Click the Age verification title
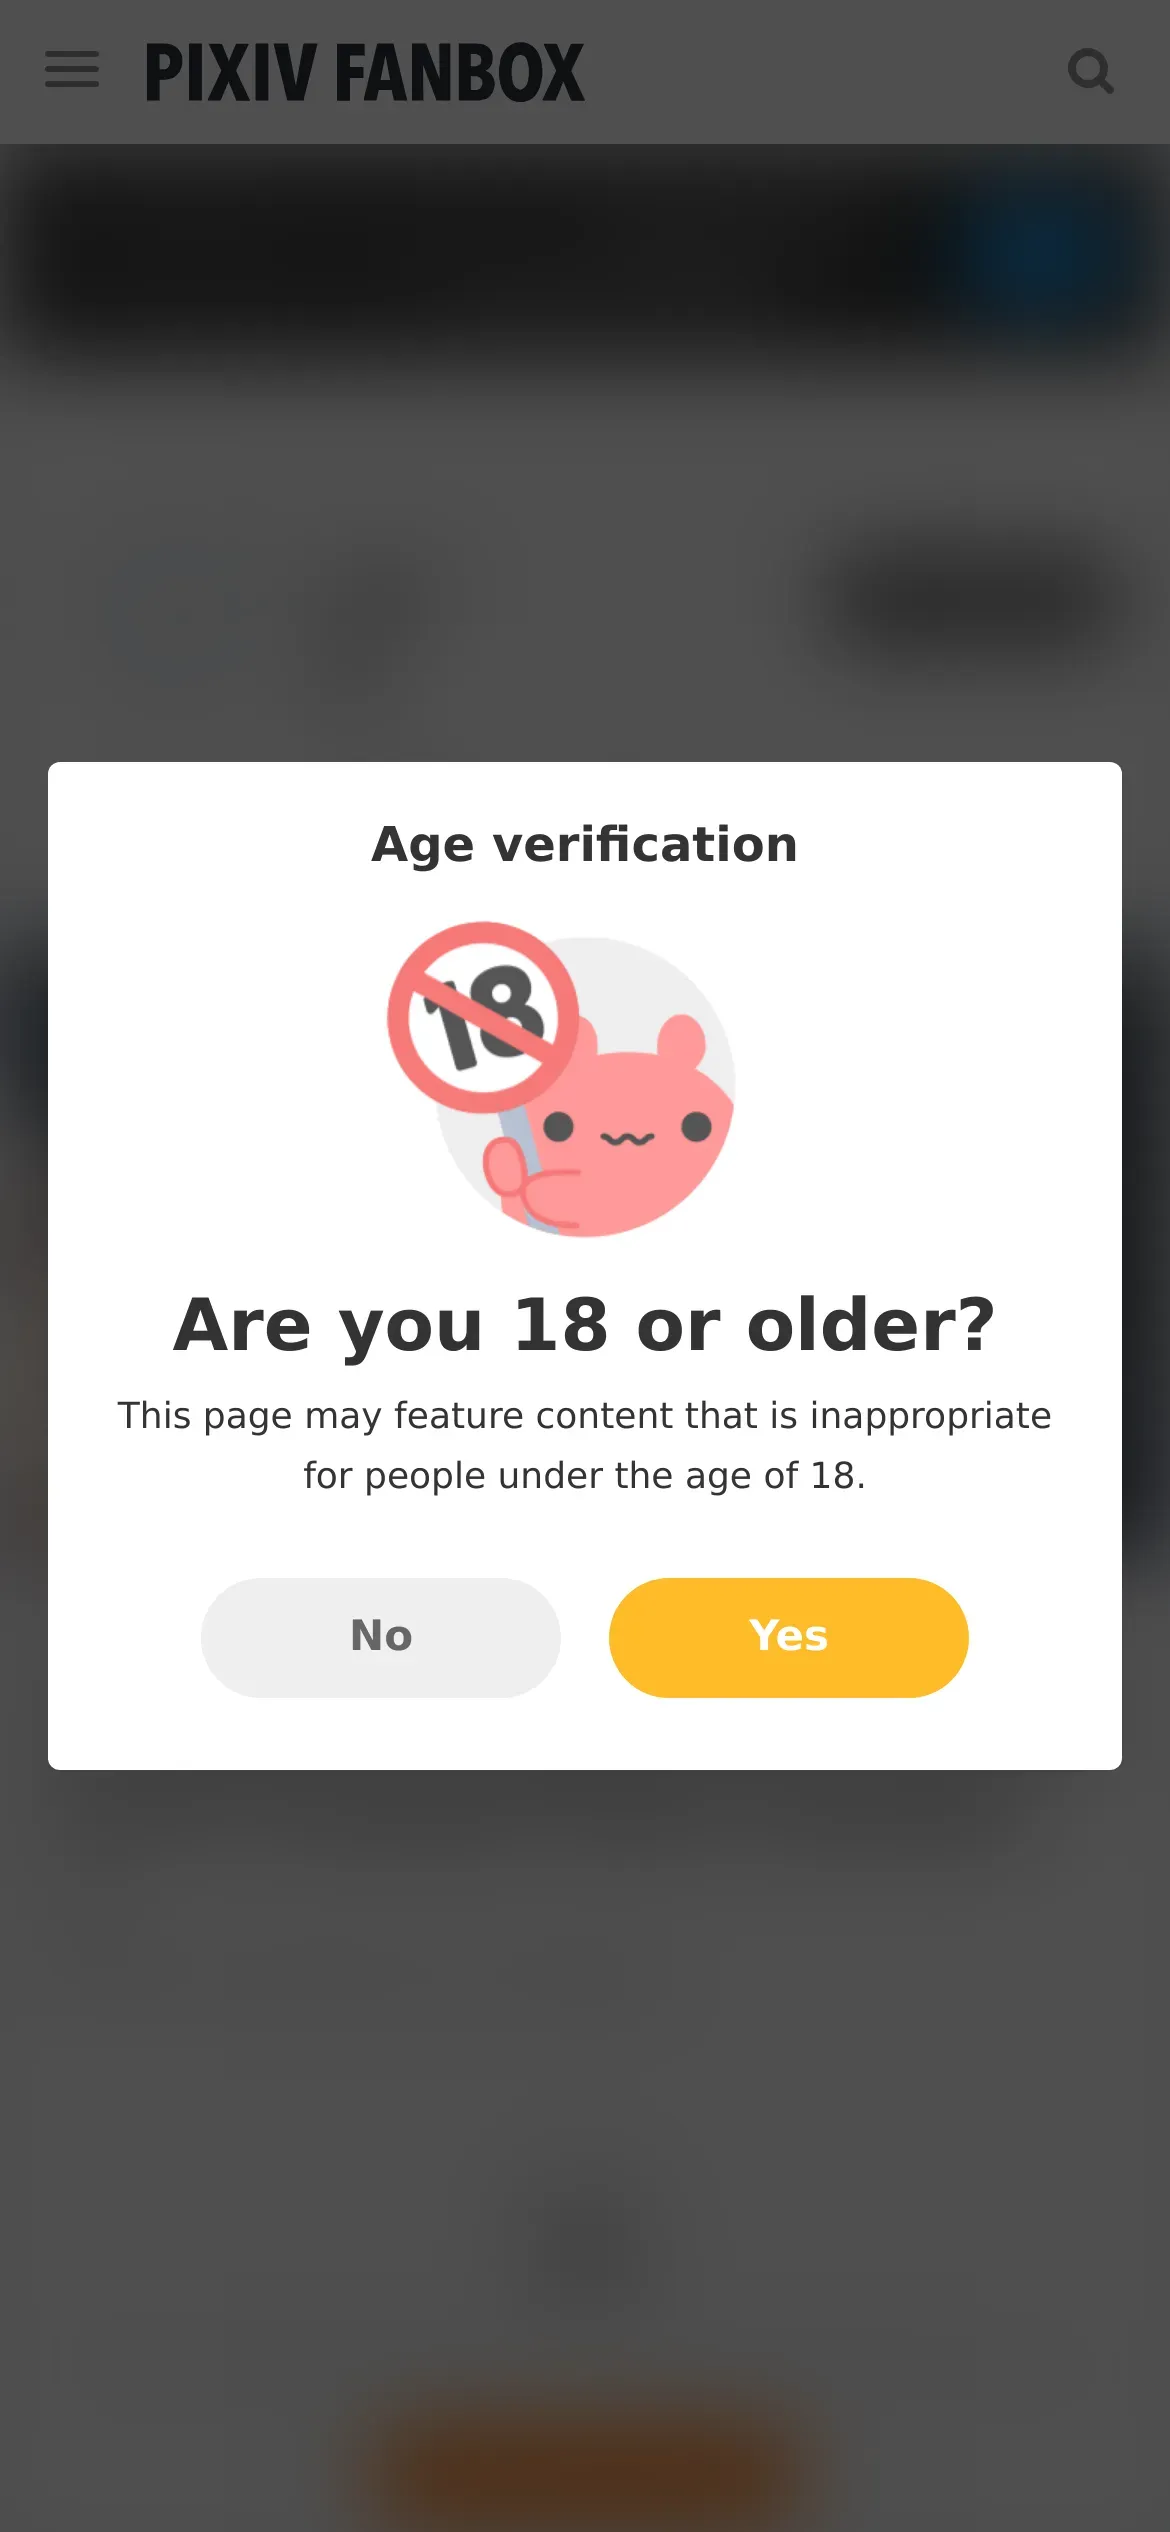This screenshot has height=2532, width=1170. (x=585, y=845)
